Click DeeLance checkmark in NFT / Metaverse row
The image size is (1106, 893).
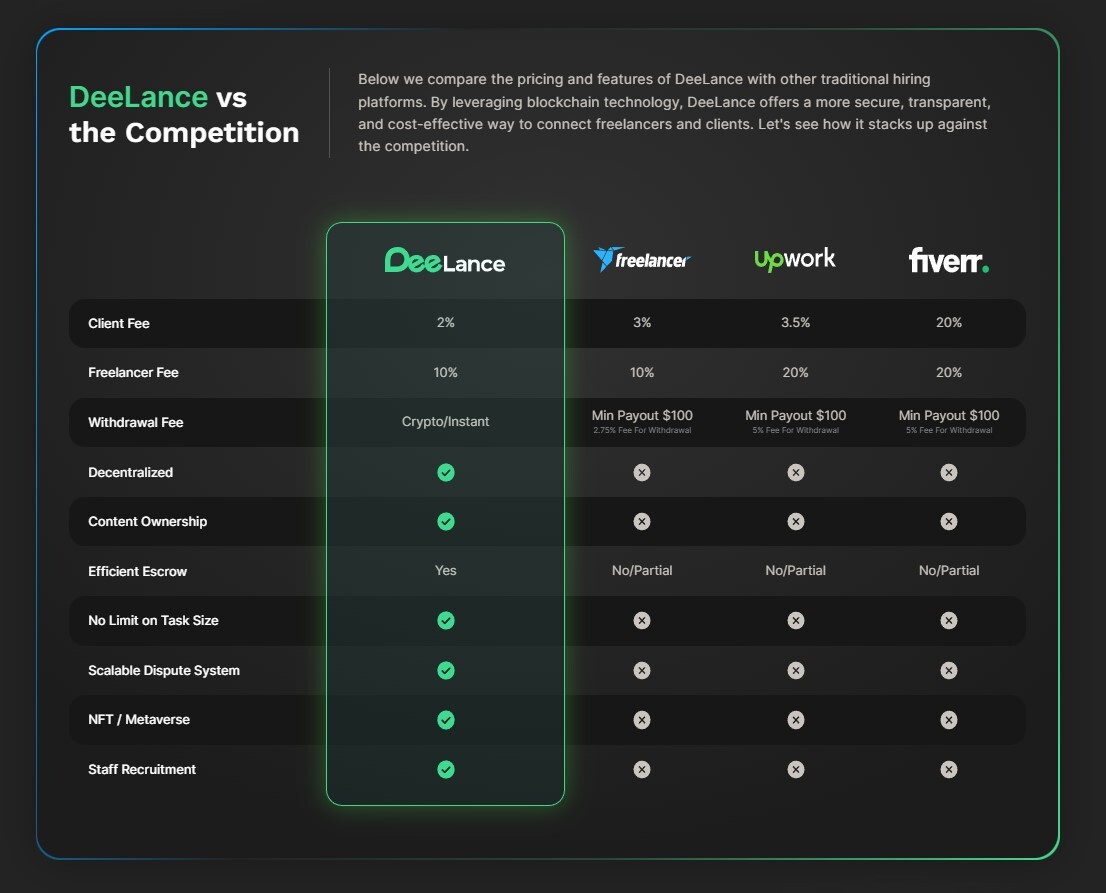tap(446, 720)
